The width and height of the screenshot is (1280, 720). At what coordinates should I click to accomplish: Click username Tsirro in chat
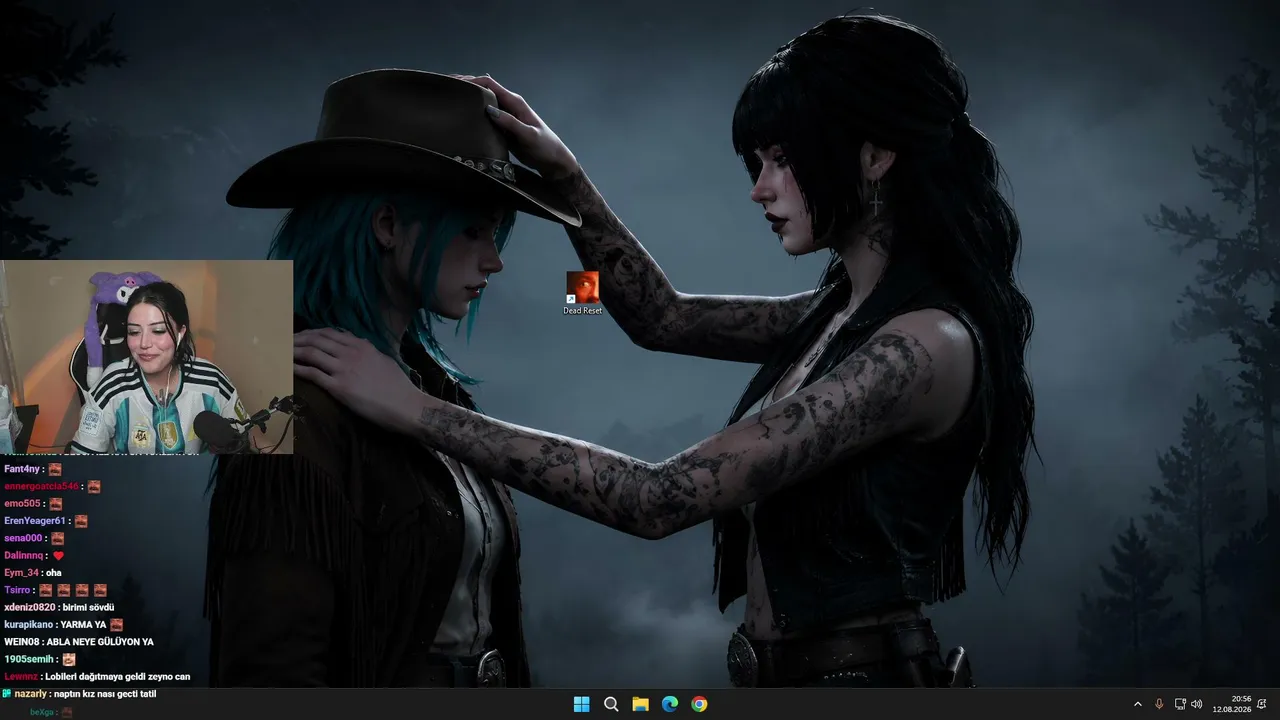(17, 590)
